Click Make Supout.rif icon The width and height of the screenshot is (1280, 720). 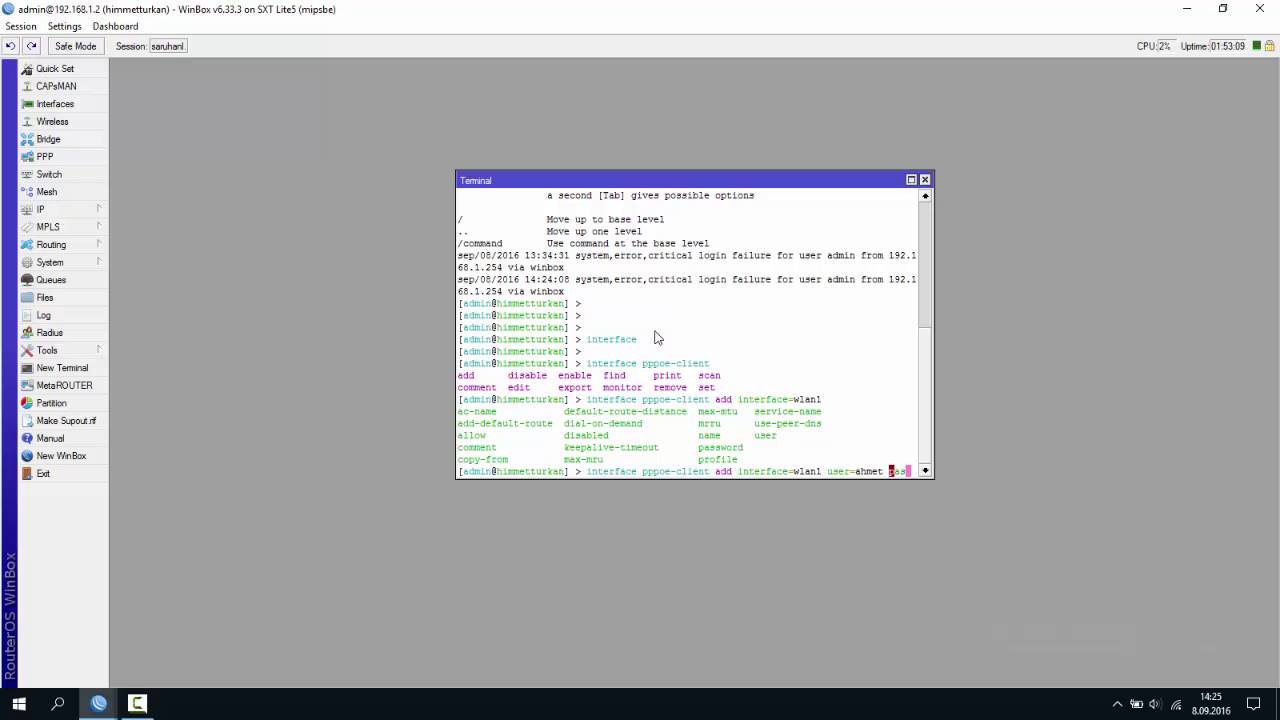pyautogui.click(x=27, y=421)
